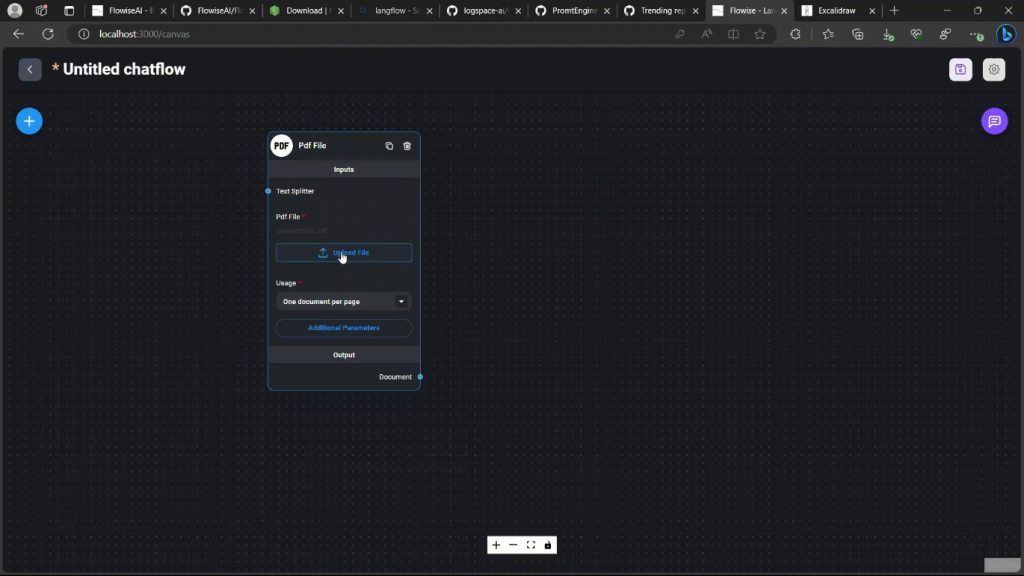Open the Usage dropdown One document per page
This screenshot has width=1024, height=576.
344,302
